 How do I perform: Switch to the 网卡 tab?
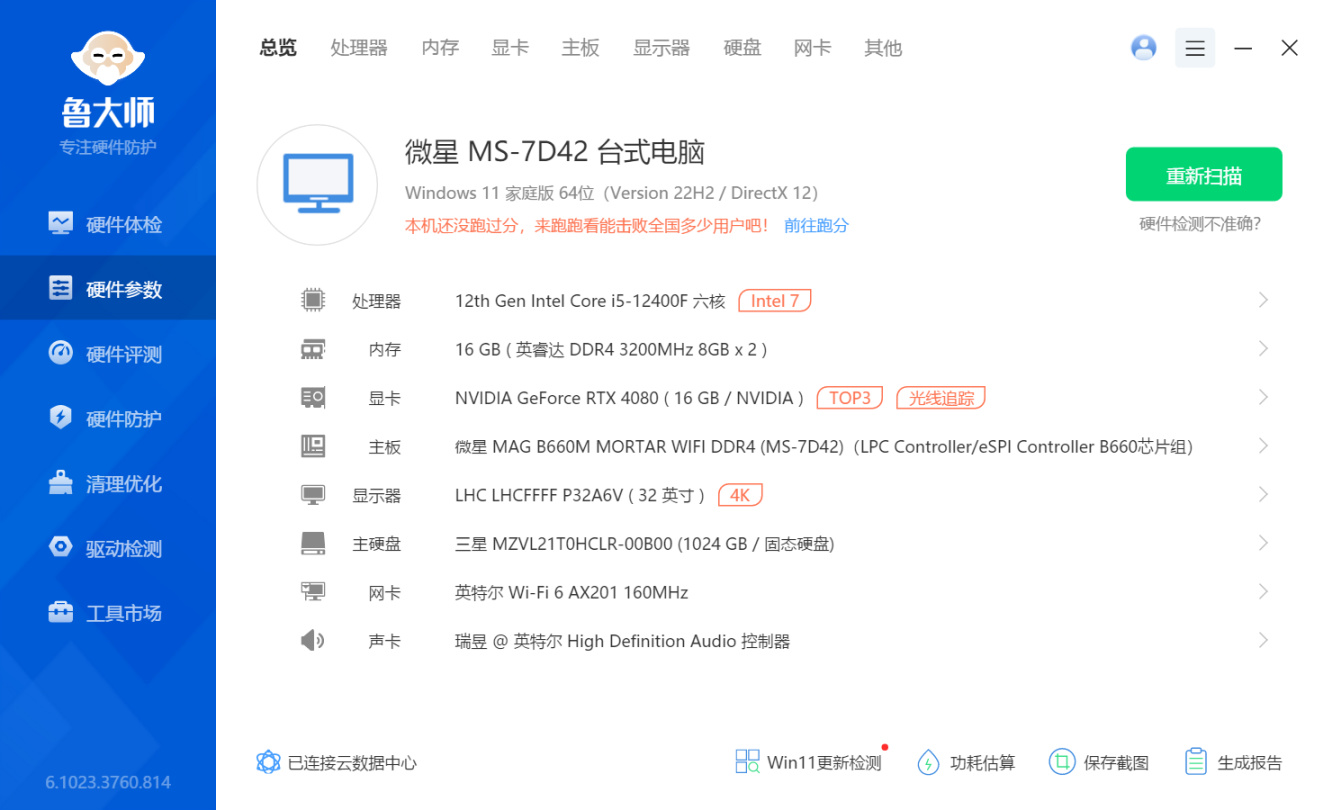[812, 48]
